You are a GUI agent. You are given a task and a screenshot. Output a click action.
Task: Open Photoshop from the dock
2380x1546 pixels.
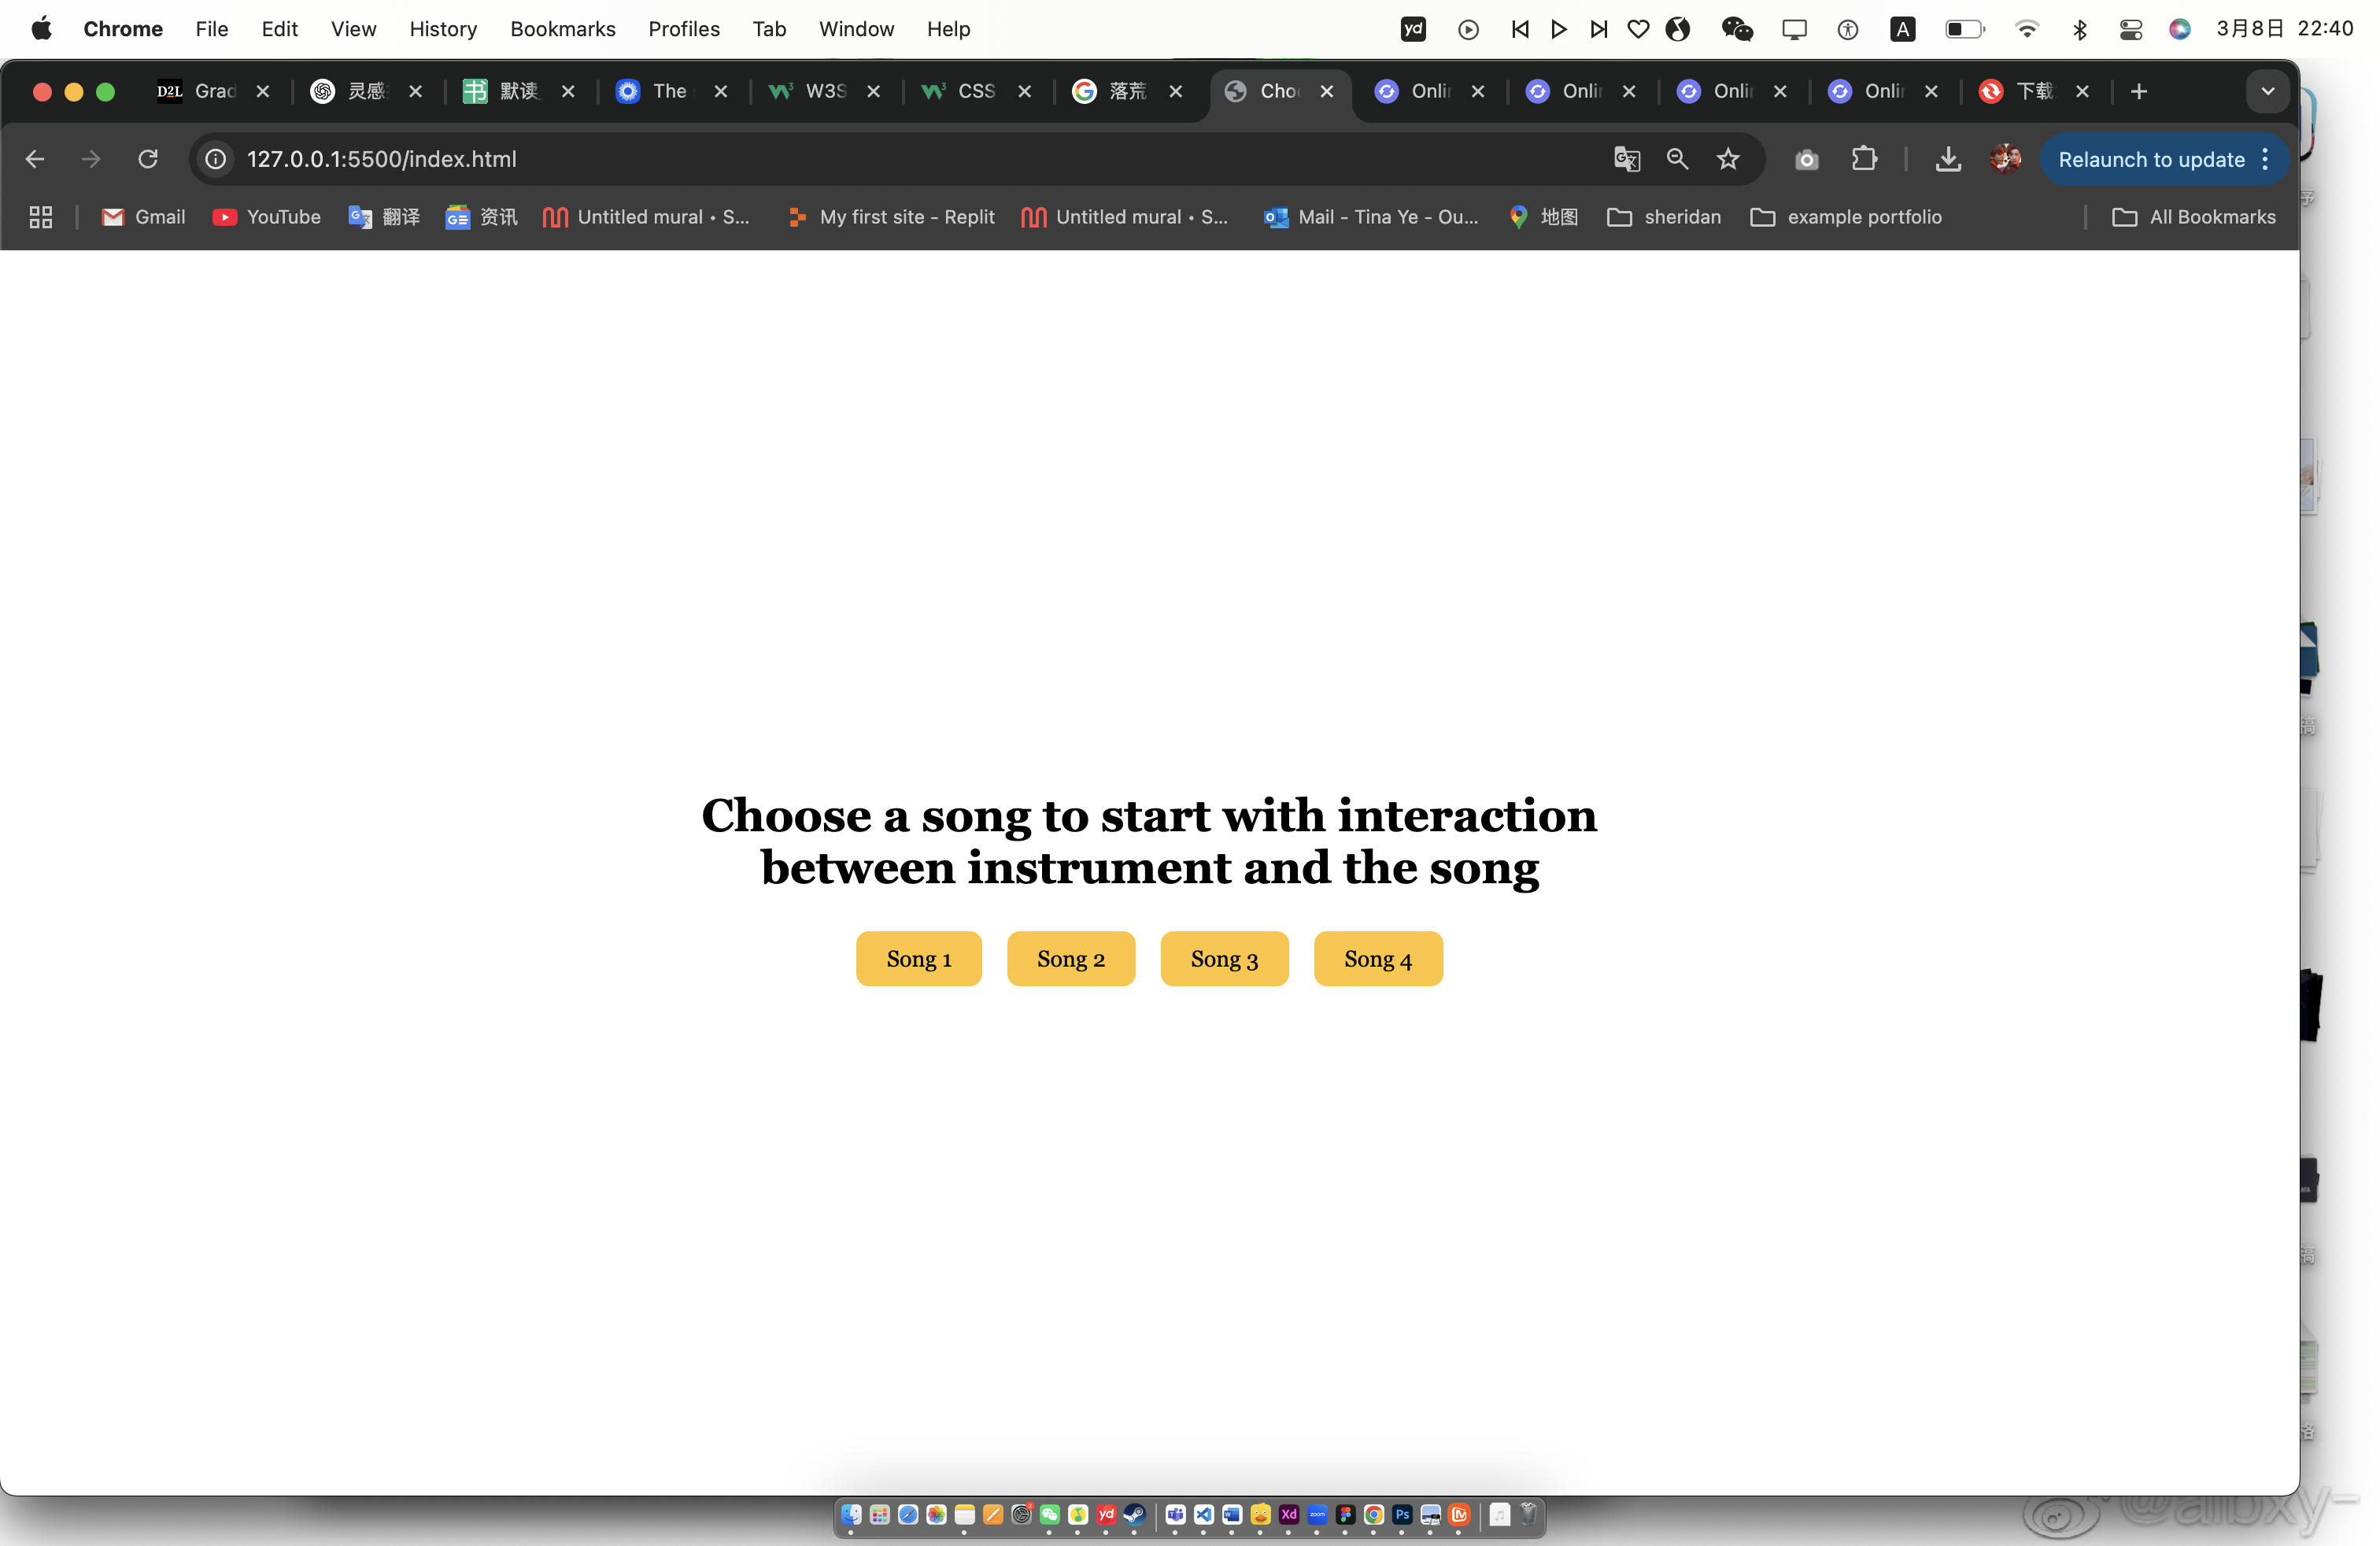pos(1402,1514)
